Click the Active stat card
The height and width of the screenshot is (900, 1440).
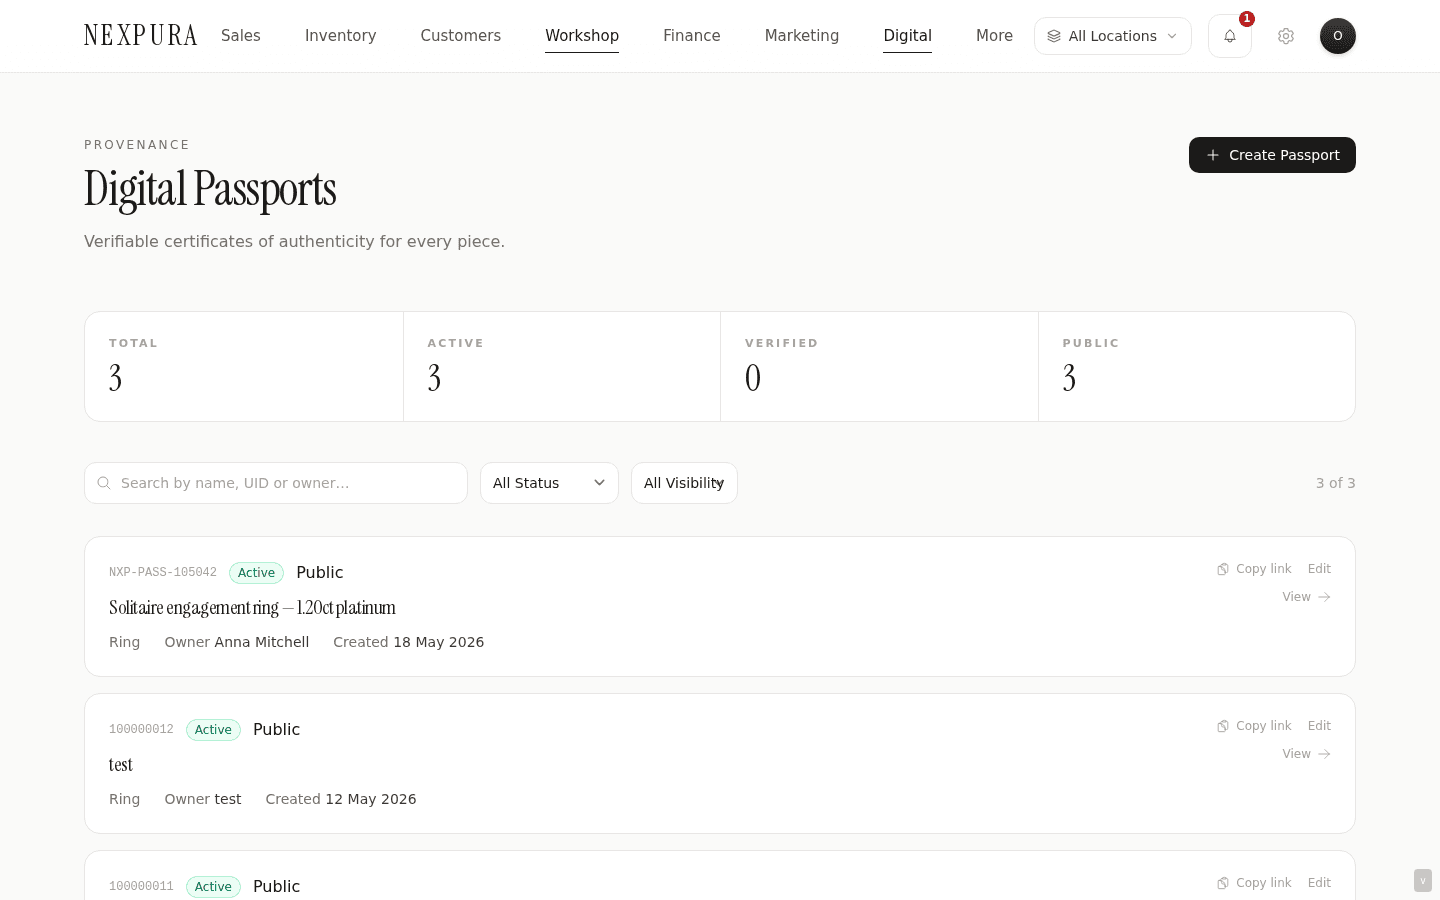pyautogui.click(x=562, y=366)
